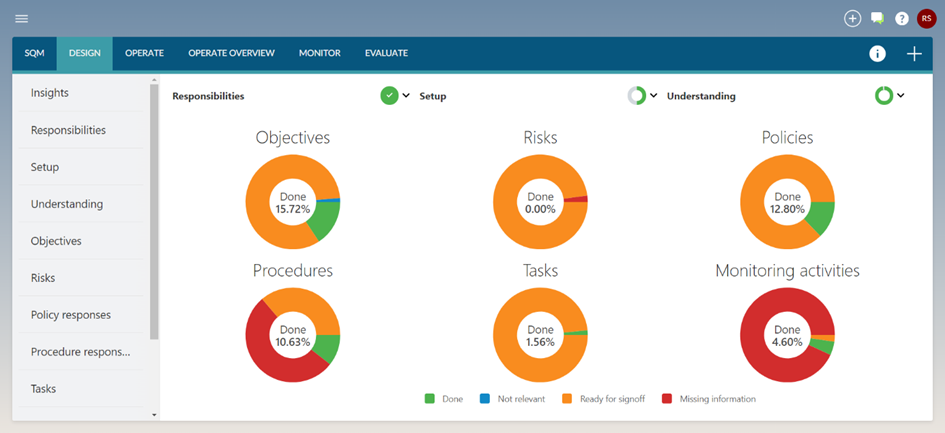The height and width of the screenshot is (433, 945).
Task: Expand the Setup status dropdown arrow
Action: (x=654, y=96)
